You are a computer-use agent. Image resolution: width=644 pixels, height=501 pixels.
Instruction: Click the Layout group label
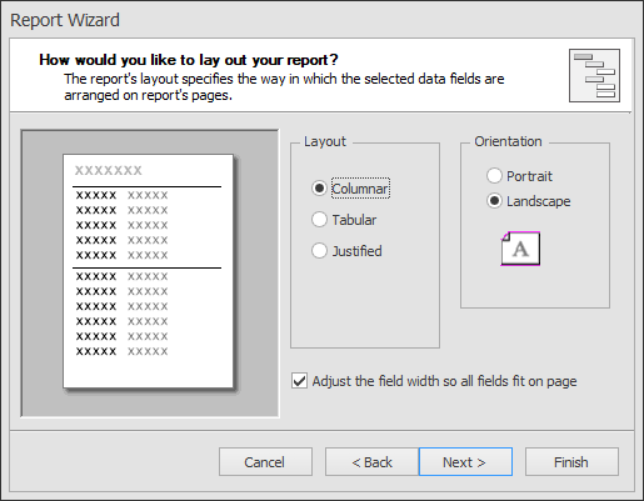(325, 141)
